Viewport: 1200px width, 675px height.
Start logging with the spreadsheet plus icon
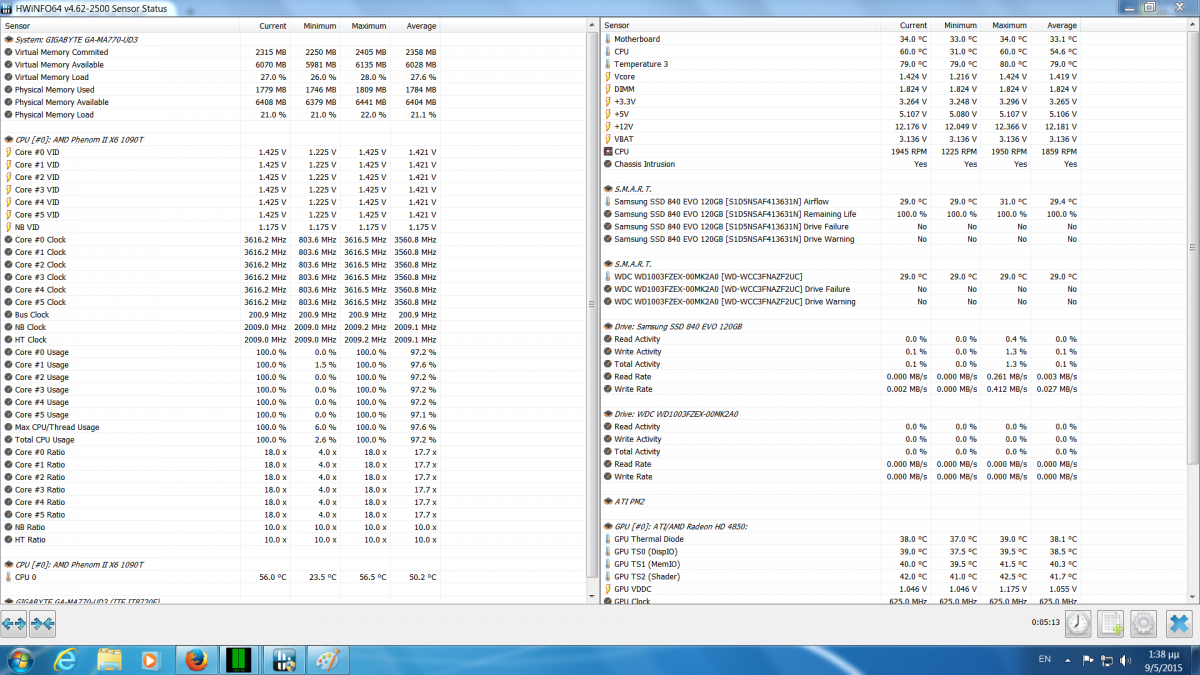[x=1110, y=624]
